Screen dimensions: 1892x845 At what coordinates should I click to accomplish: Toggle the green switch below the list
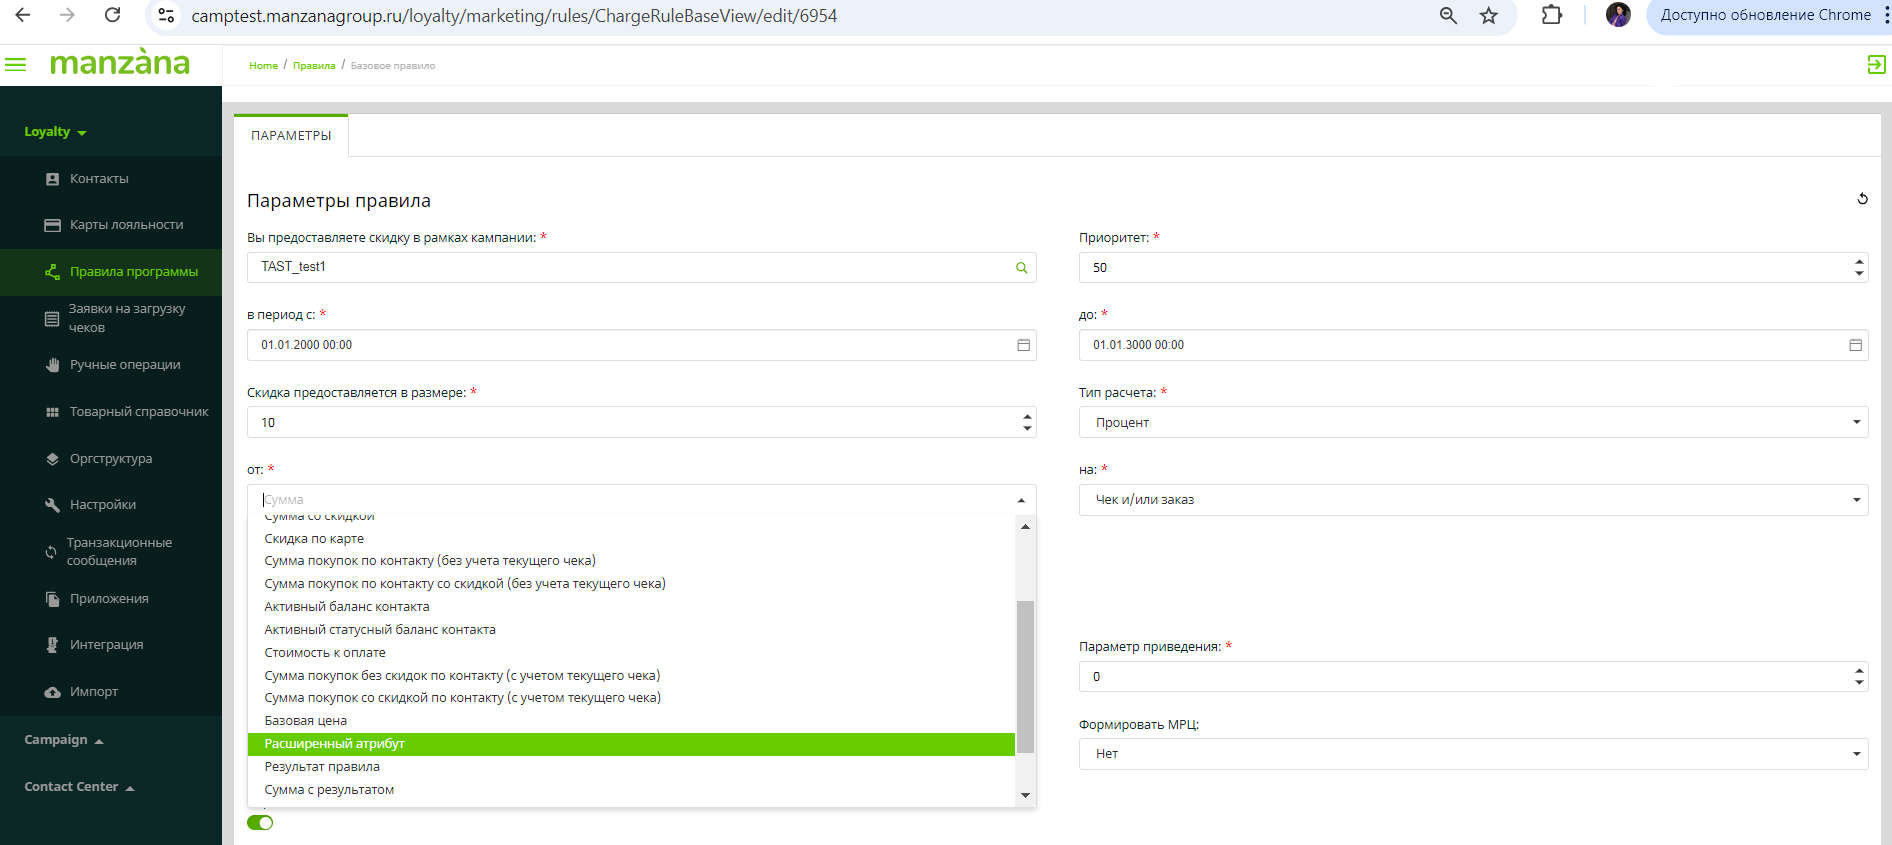click(x=260, y=823)
